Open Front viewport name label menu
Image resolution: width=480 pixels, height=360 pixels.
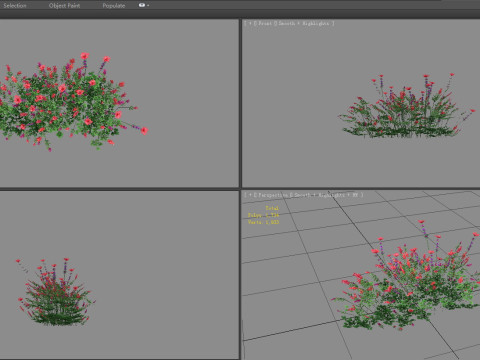[265, 23]
